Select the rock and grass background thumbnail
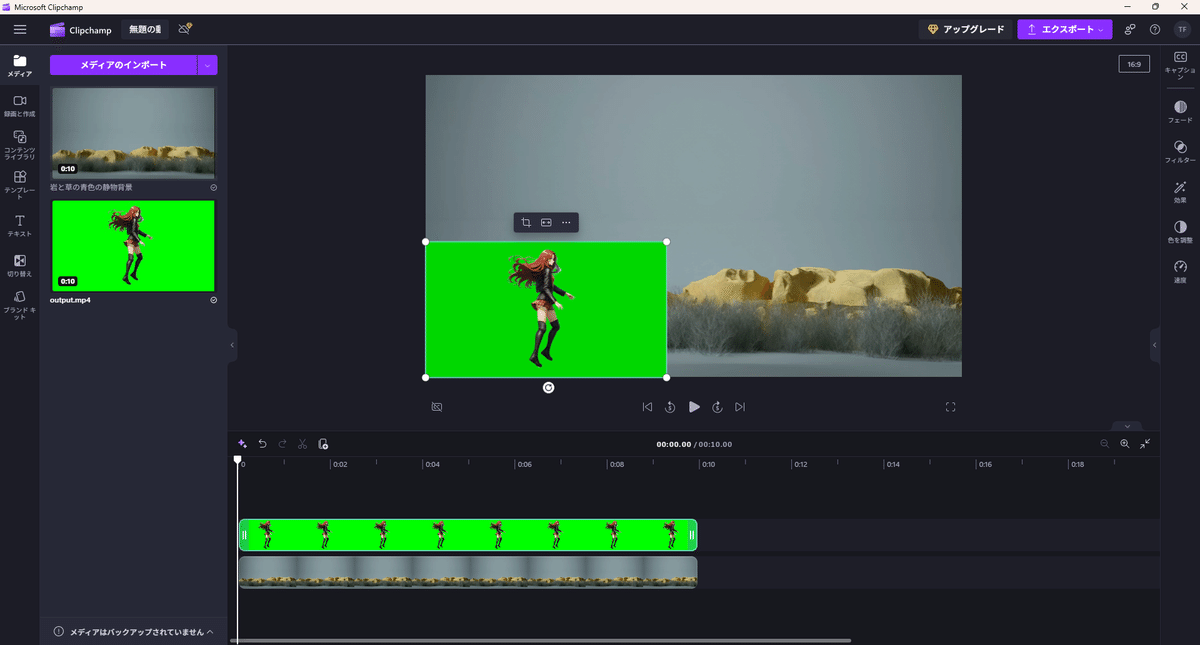Viewport: 1200px width, 645px height. click(133, 132)
